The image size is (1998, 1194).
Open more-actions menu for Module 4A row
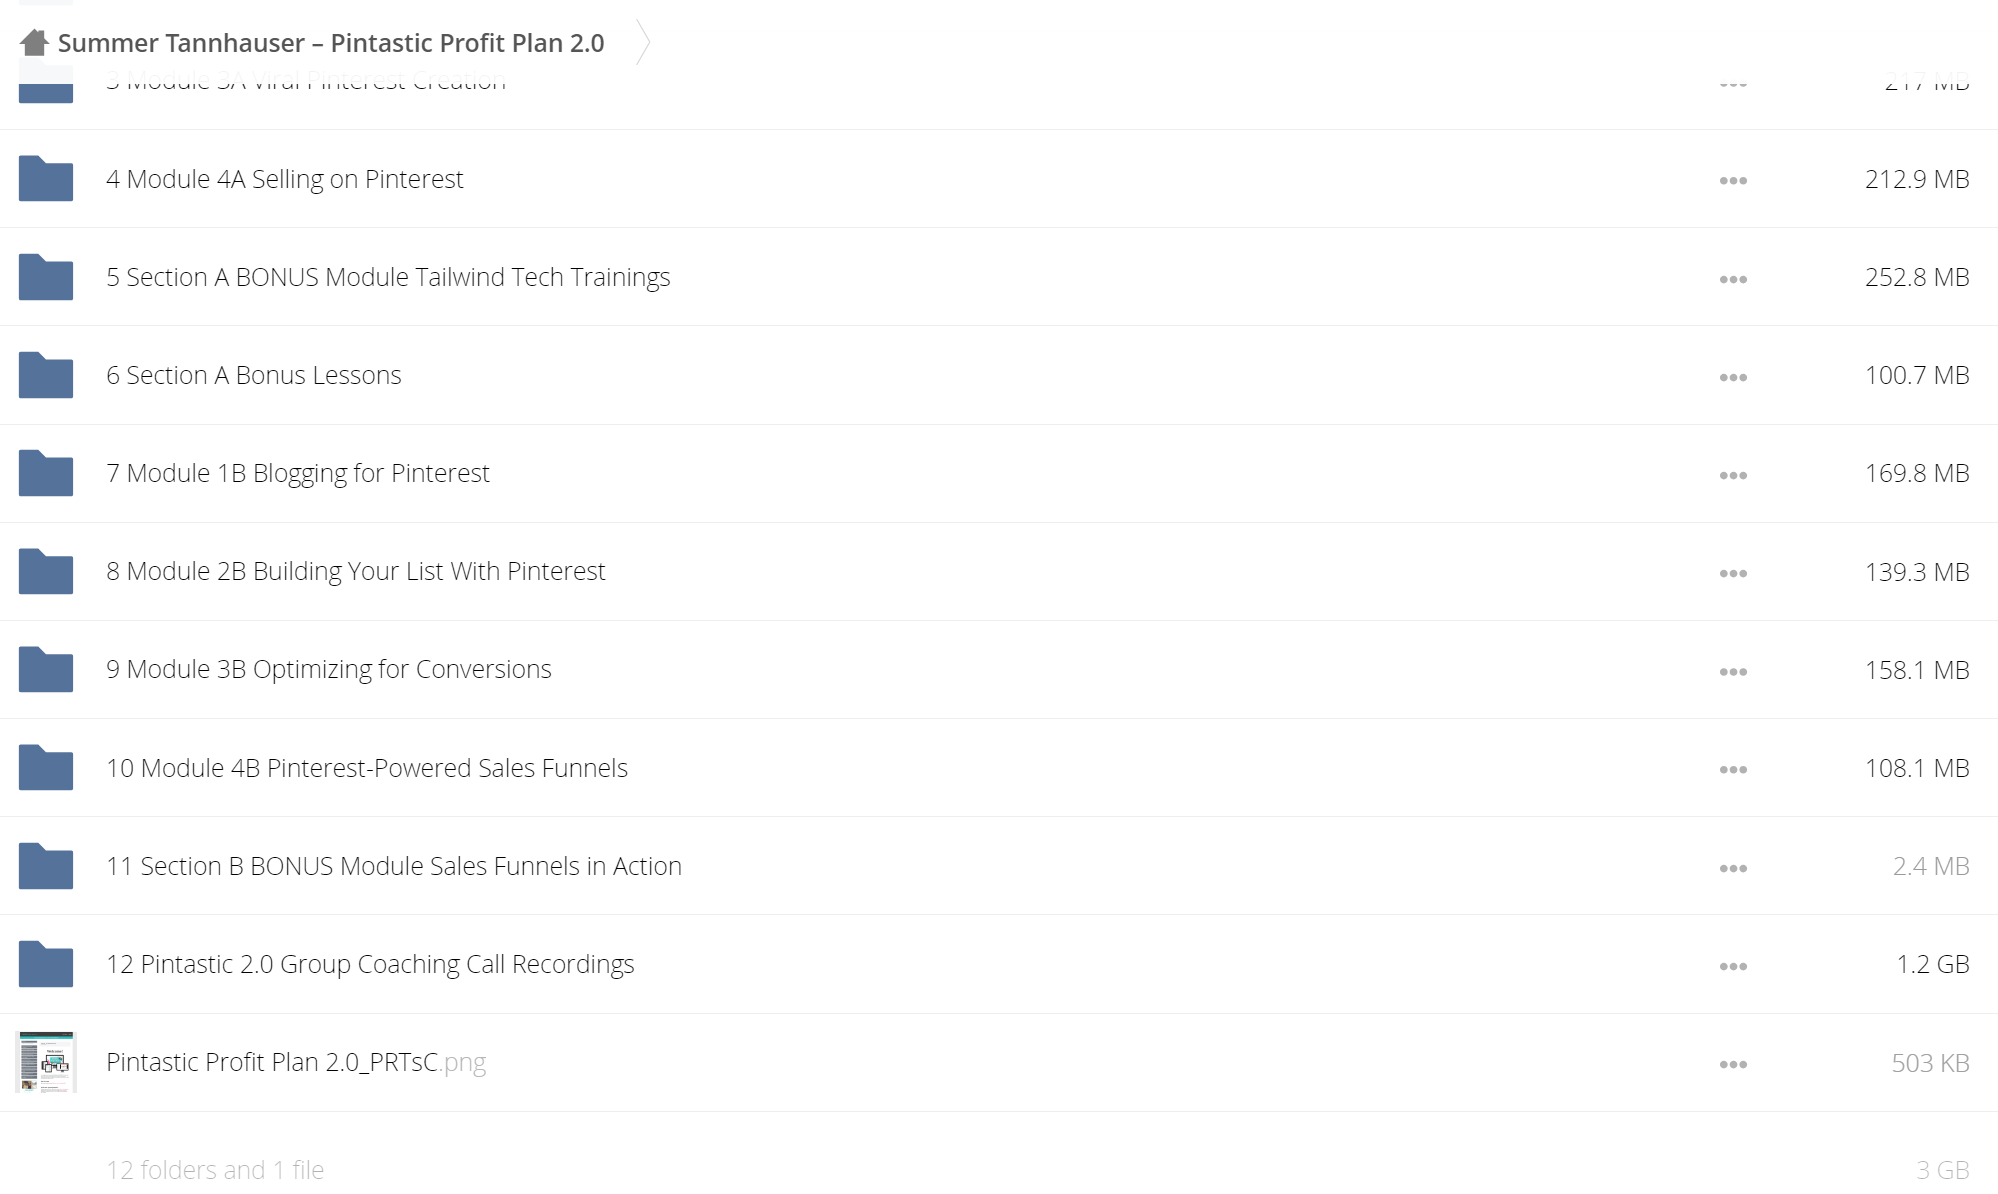(x=1733, y=181)
